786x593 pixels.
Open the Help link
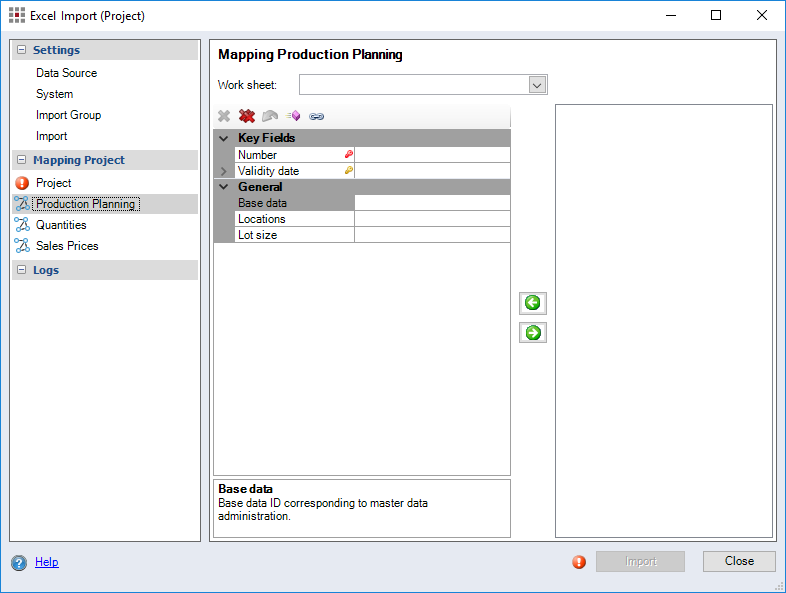[47, 562]
